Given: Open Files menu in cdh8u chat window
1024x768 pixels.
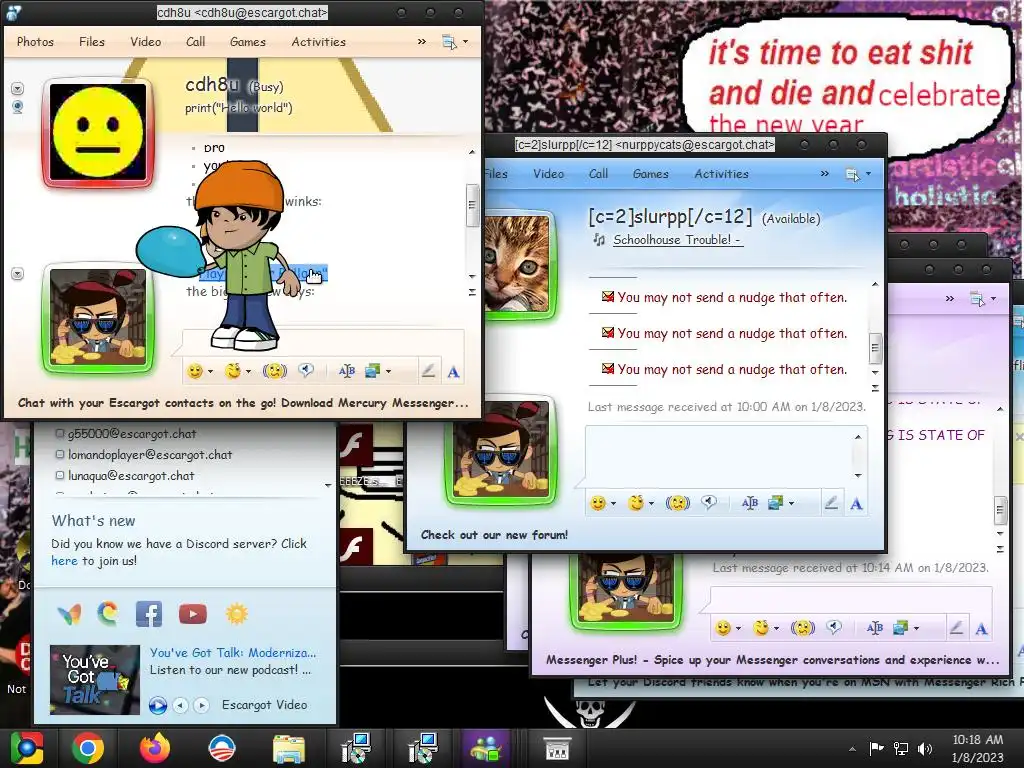Looking at the screenshot, I should tap(91, 42).
